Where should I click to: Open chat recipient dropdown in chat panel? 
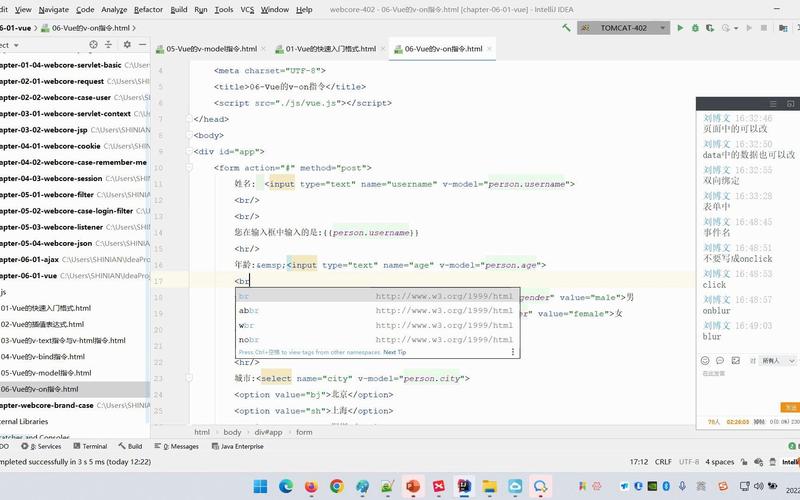tap(778, 361)
